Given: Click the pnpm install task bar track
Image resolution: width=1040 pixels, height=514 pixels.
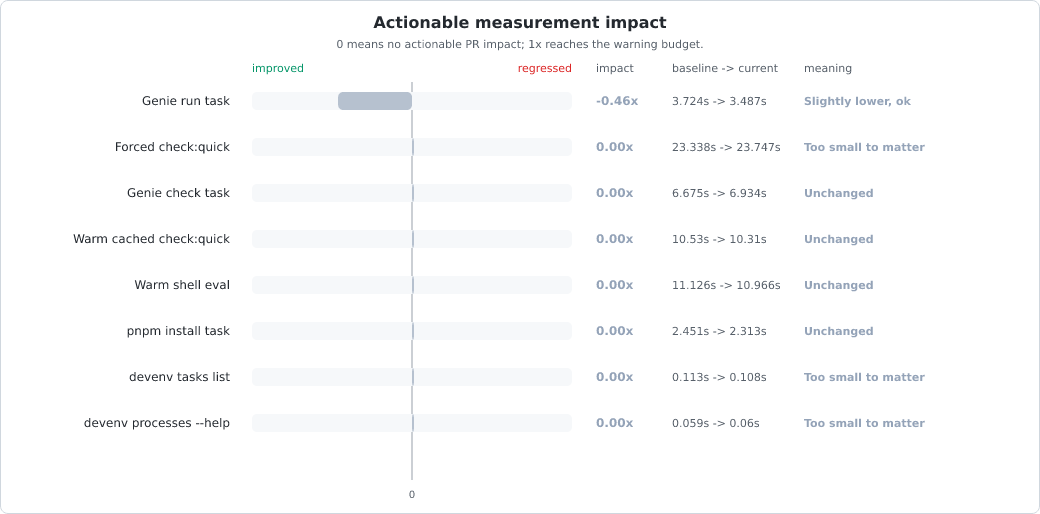Looking at the screenshot, I should click(x=412, y=331).
